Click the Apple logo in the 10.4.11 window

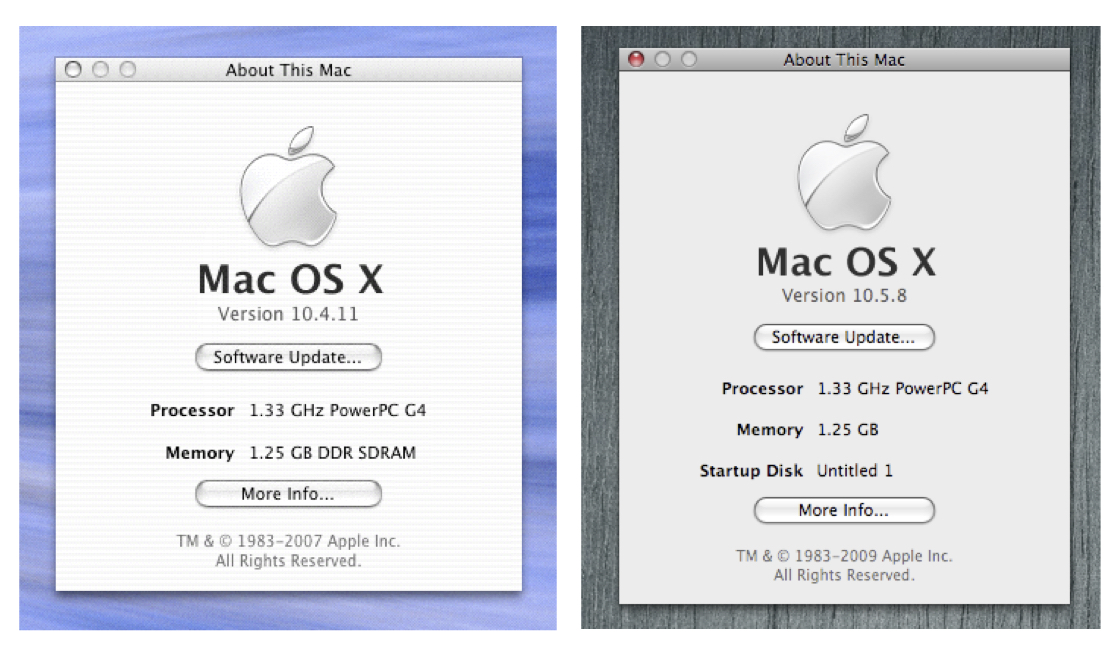288,186
